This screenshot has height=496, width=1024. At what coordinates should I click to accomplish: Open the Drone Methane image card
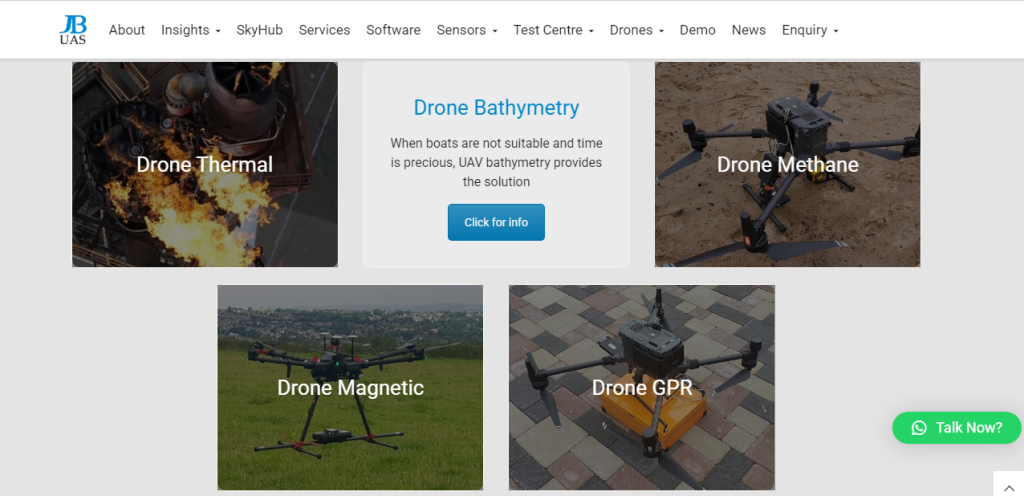coord(787,165)
